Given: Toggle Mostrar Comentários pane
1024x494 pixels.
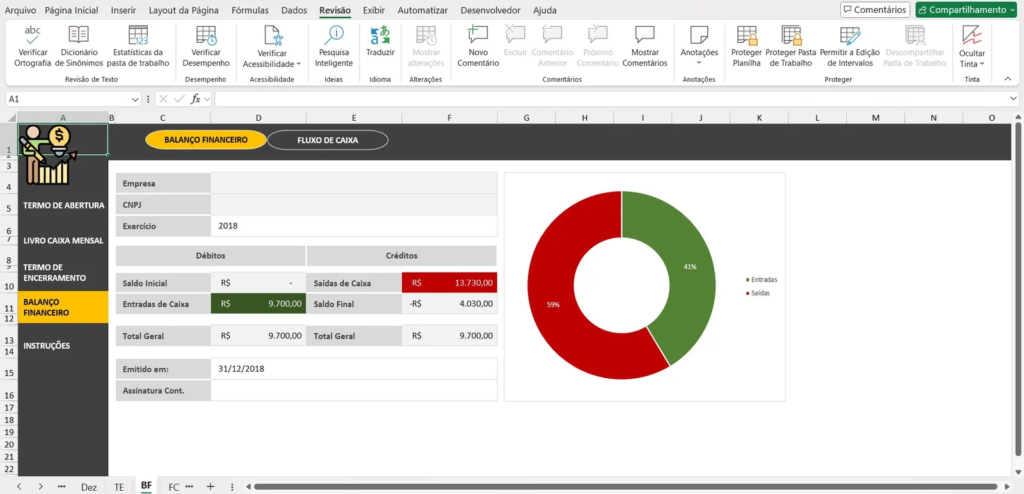Looking at the screenshot, I should (x=645, y=36).
